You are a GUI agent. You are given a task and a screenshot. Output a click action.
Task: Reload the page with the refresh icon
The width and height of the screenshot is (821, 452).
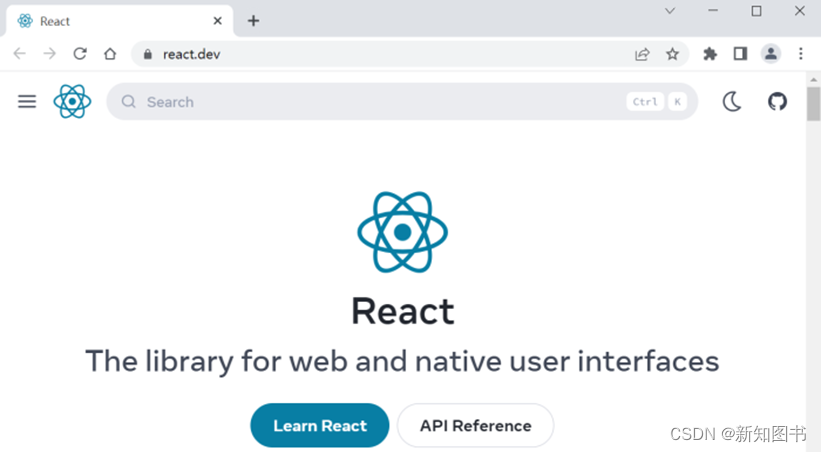[x=80, y=54]
